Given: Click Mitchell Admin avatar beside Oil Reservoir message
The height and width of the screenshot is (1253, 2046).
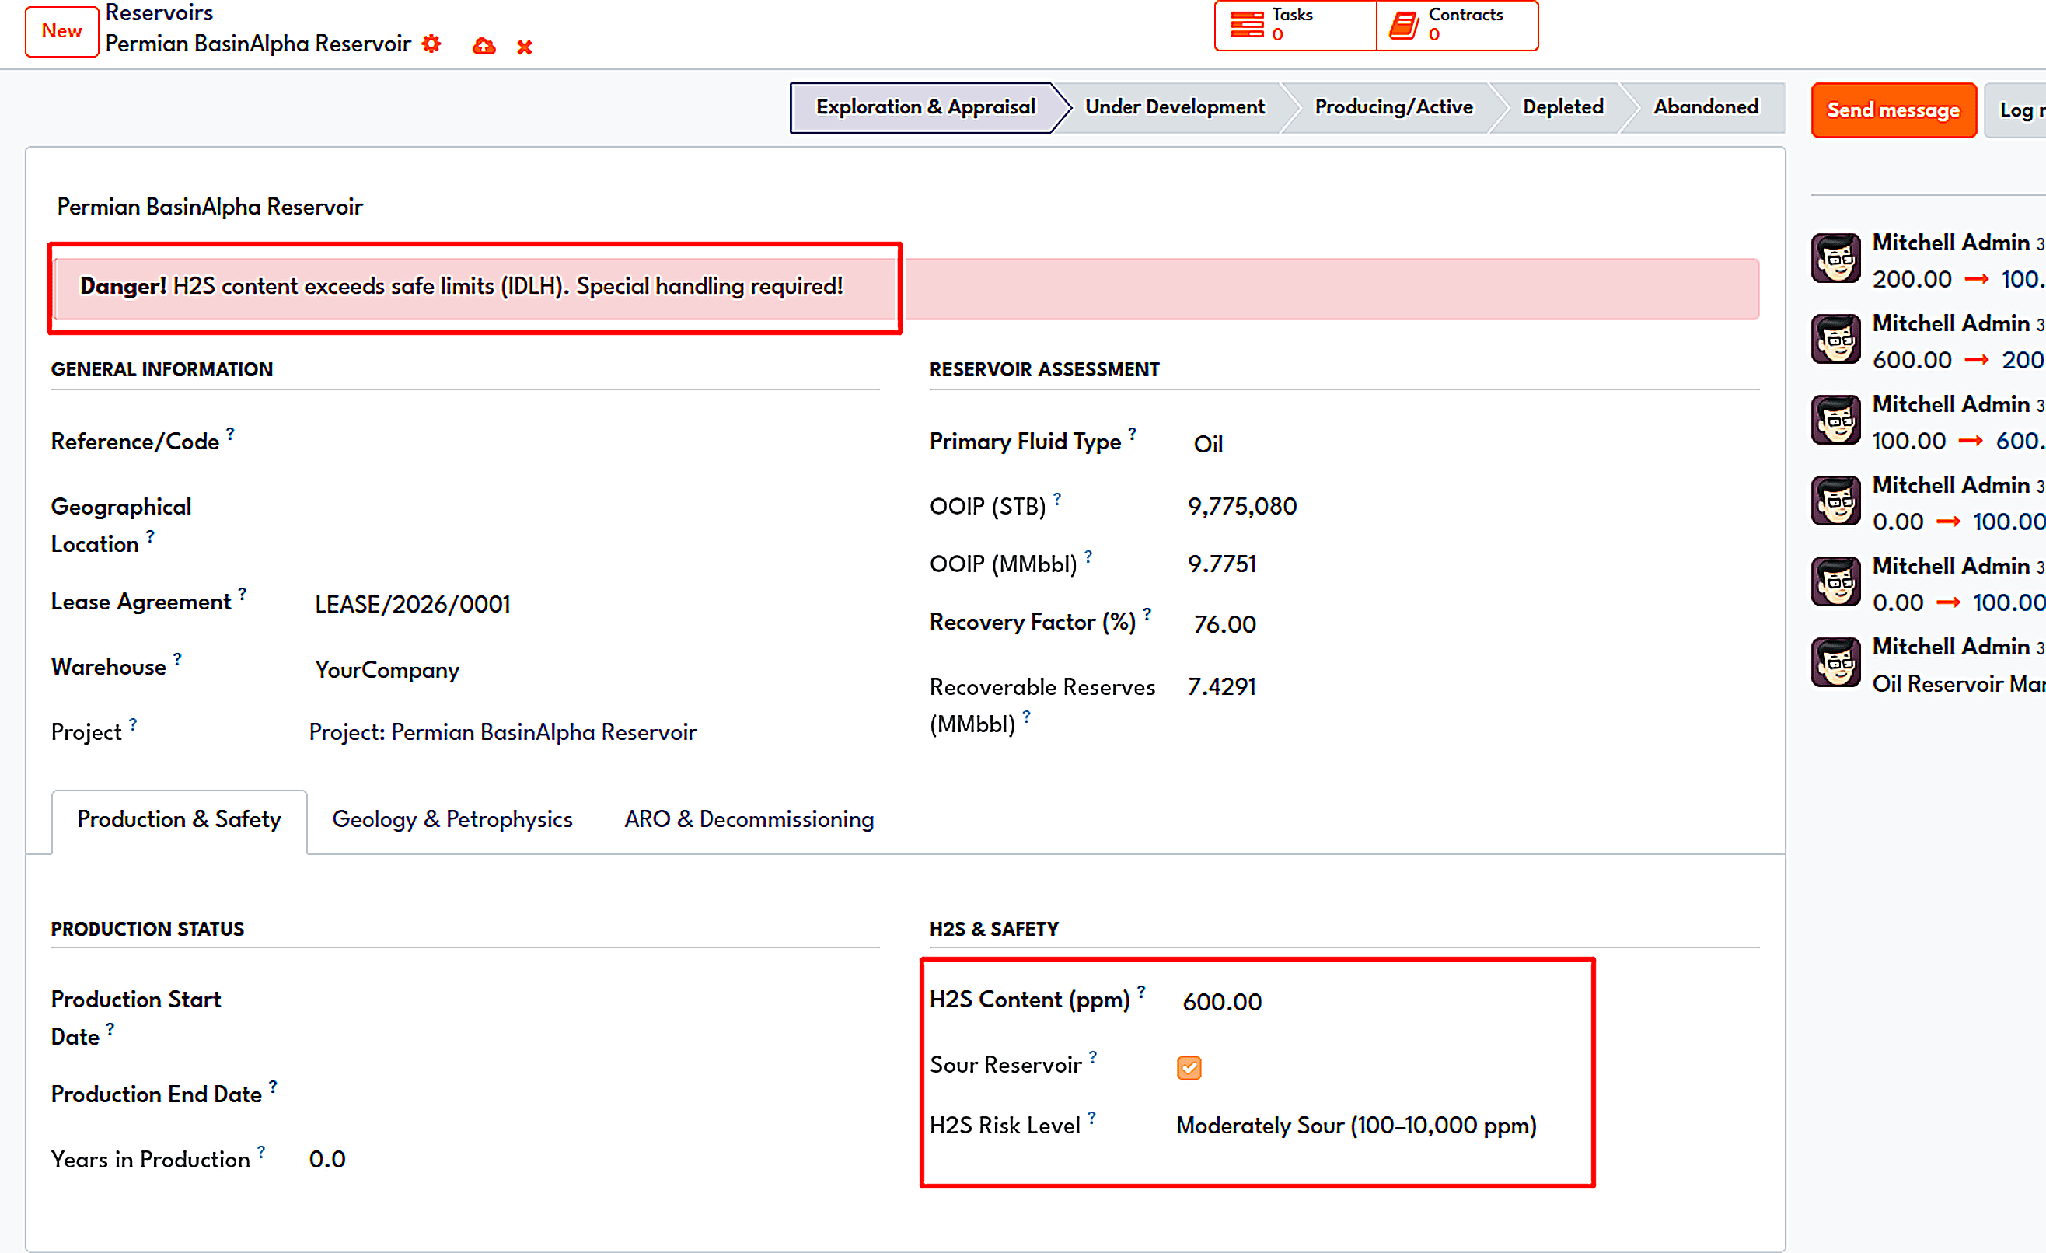Looking at the screenshot, I should (x=1836, y=662).
